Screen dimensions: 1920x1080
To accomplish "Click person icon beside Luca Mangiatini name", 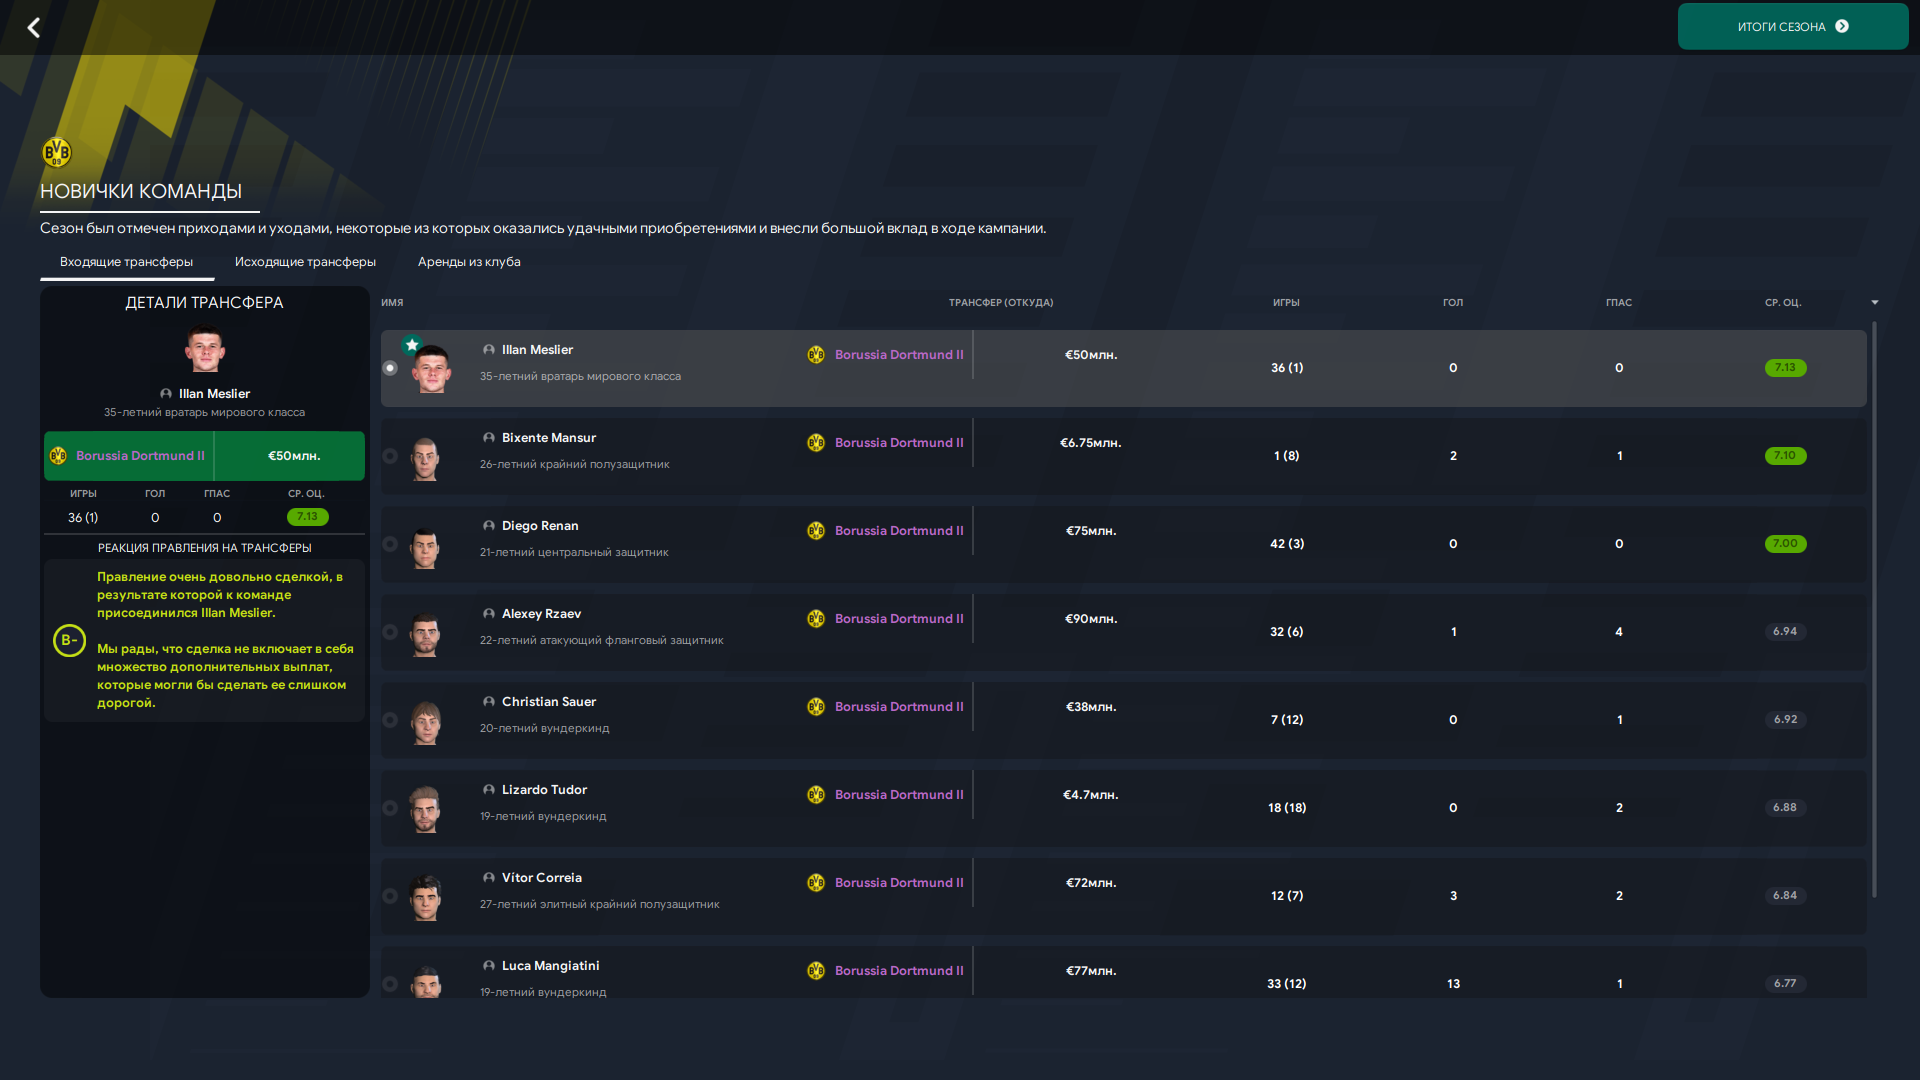I will (x=489, y=966).
